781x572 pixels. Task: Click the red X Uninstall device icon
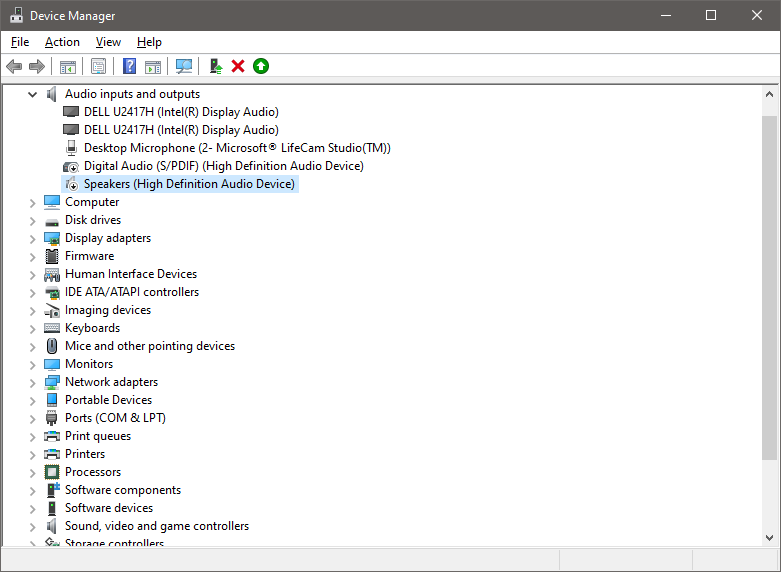tap(238, 66)
